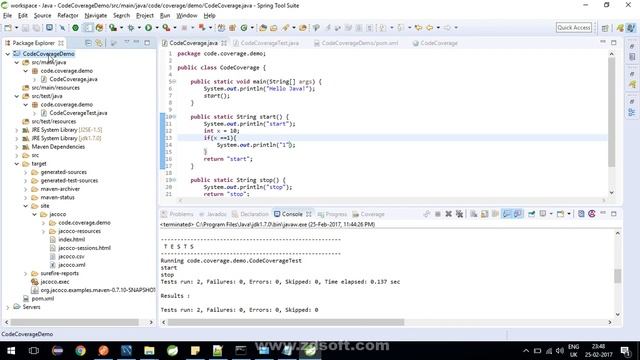Viewport: 640px width, 360px height.
Task: Click the editor vertical scrollbar
Action: [611, 112]
